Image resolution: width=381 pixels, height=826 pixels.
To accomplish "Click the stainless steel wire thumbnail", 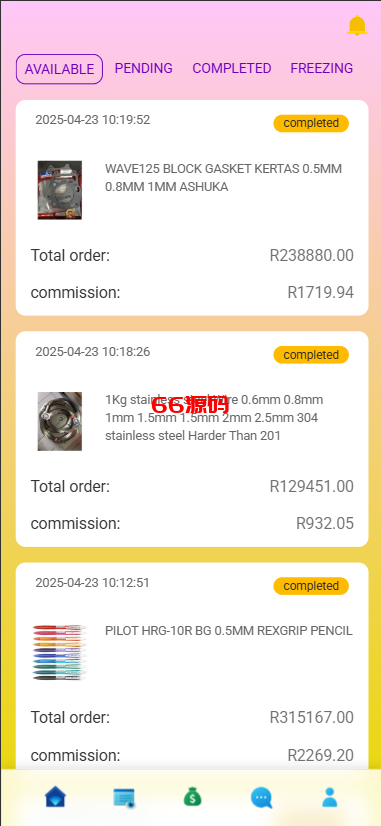I will click(x=60, y=421).
